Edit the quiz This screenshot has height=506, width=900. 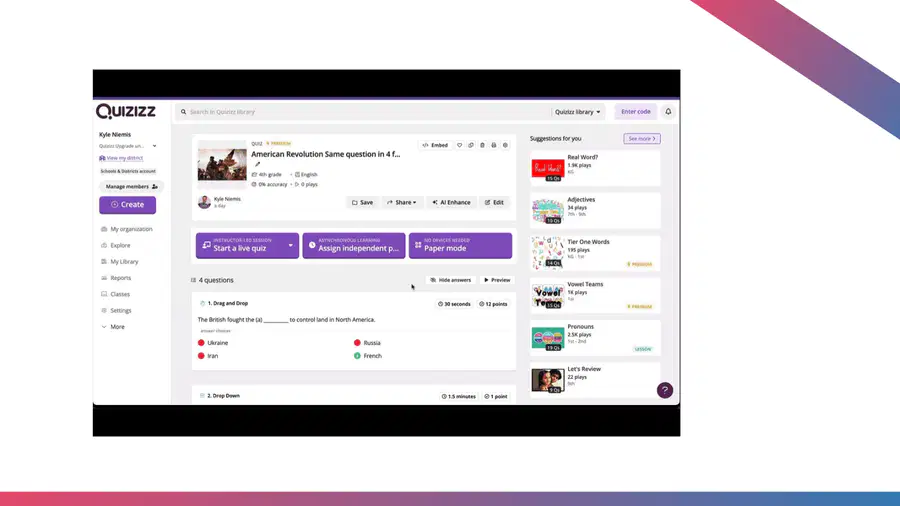(x=494, y=203)
